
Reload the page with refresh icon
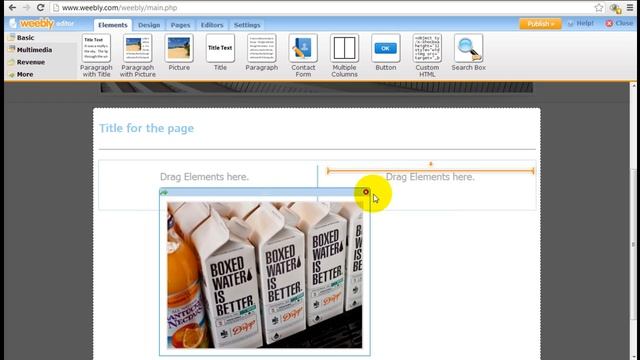pos(40,7)
